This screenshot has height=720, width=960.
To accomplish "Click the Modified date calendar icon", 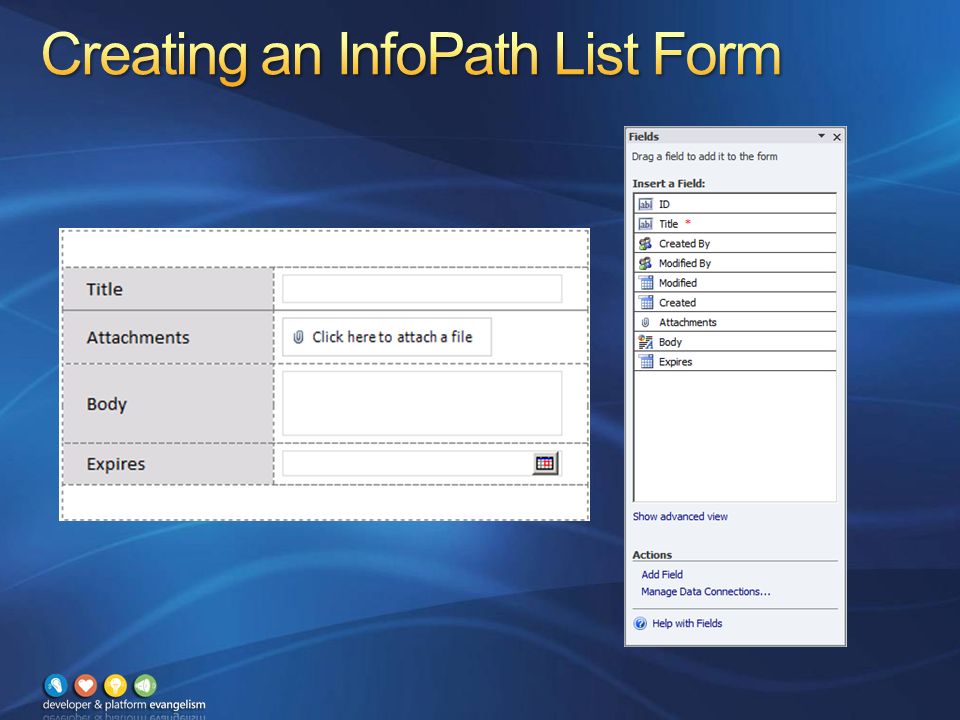I will (645, 283).
